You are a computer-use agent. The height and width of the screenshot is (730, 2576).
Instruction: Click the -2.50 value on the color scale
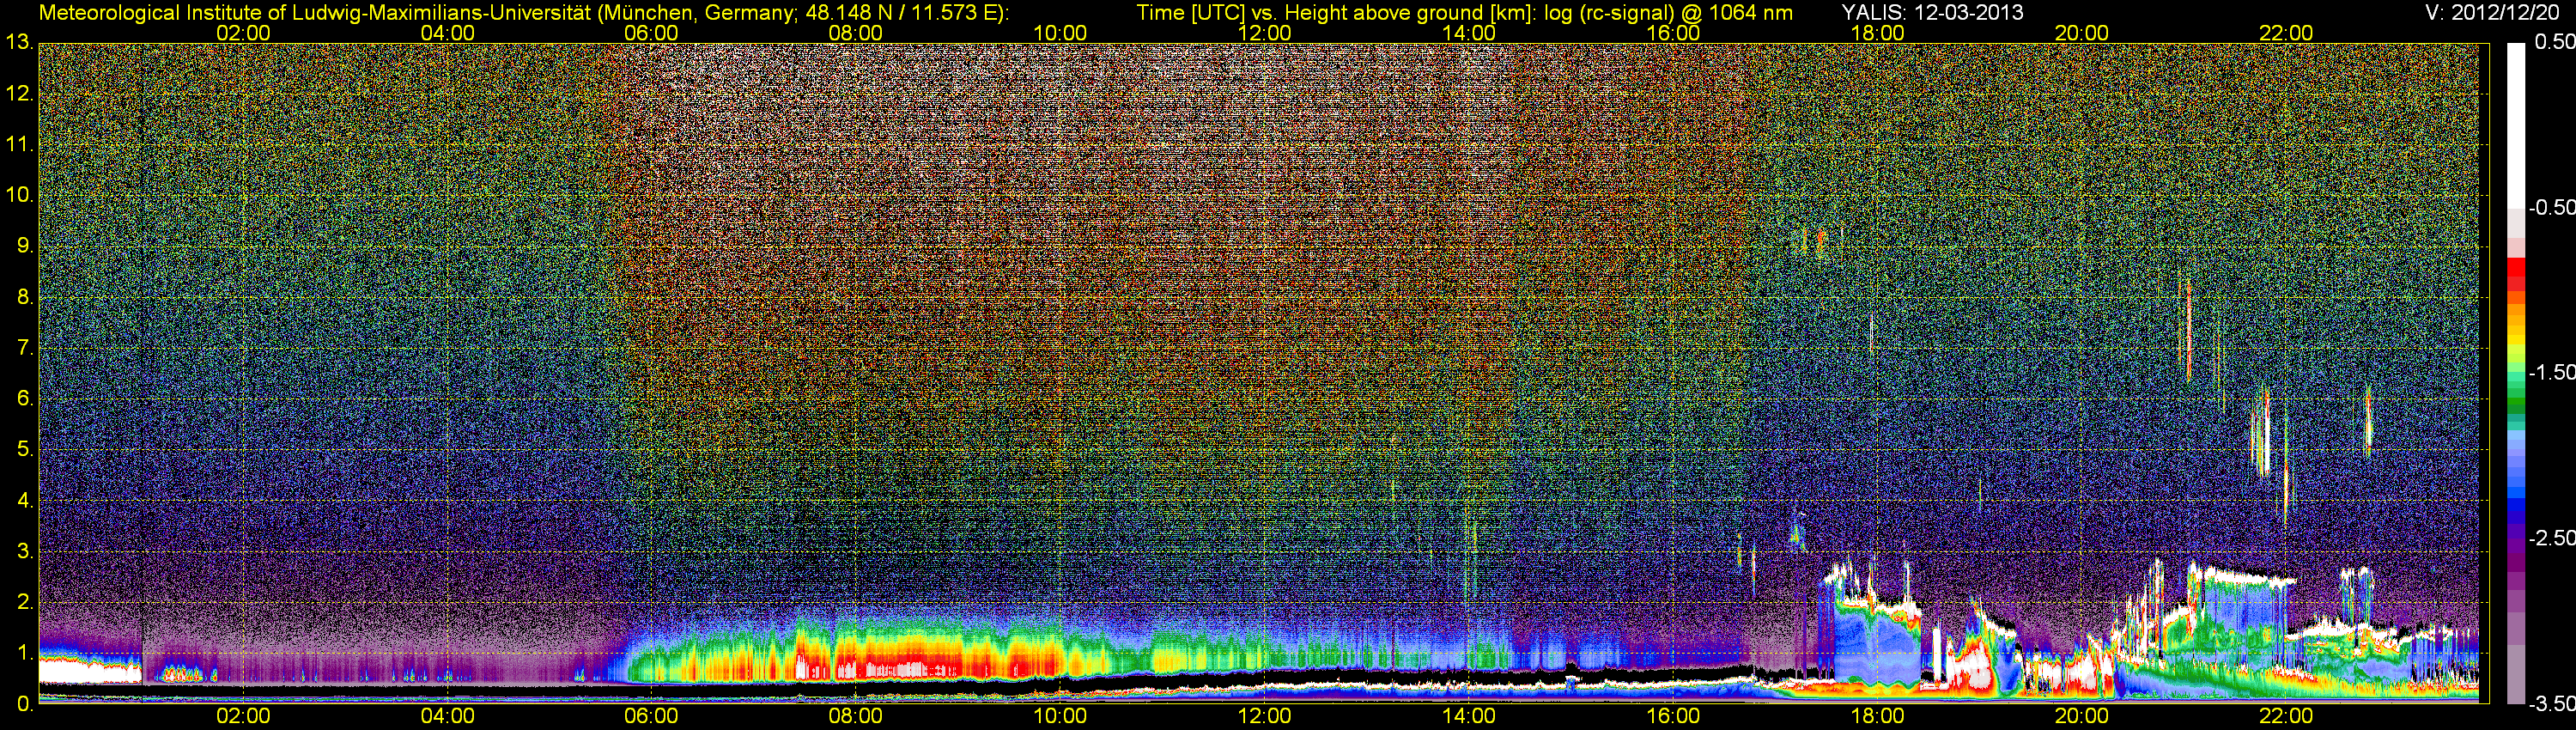tap(2552, 538)
